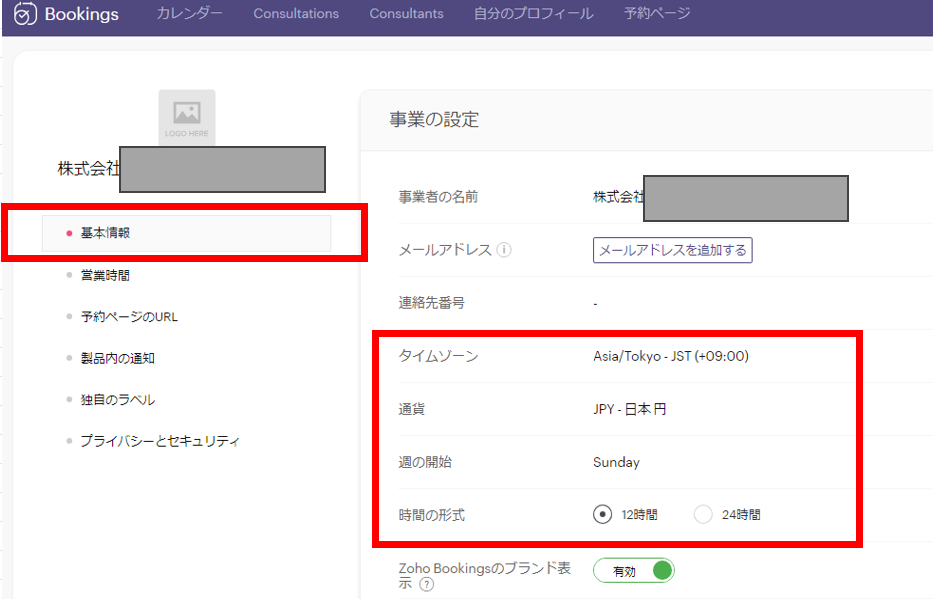
Task: Click the Bookings brand name text
Action: click(82, 14)
